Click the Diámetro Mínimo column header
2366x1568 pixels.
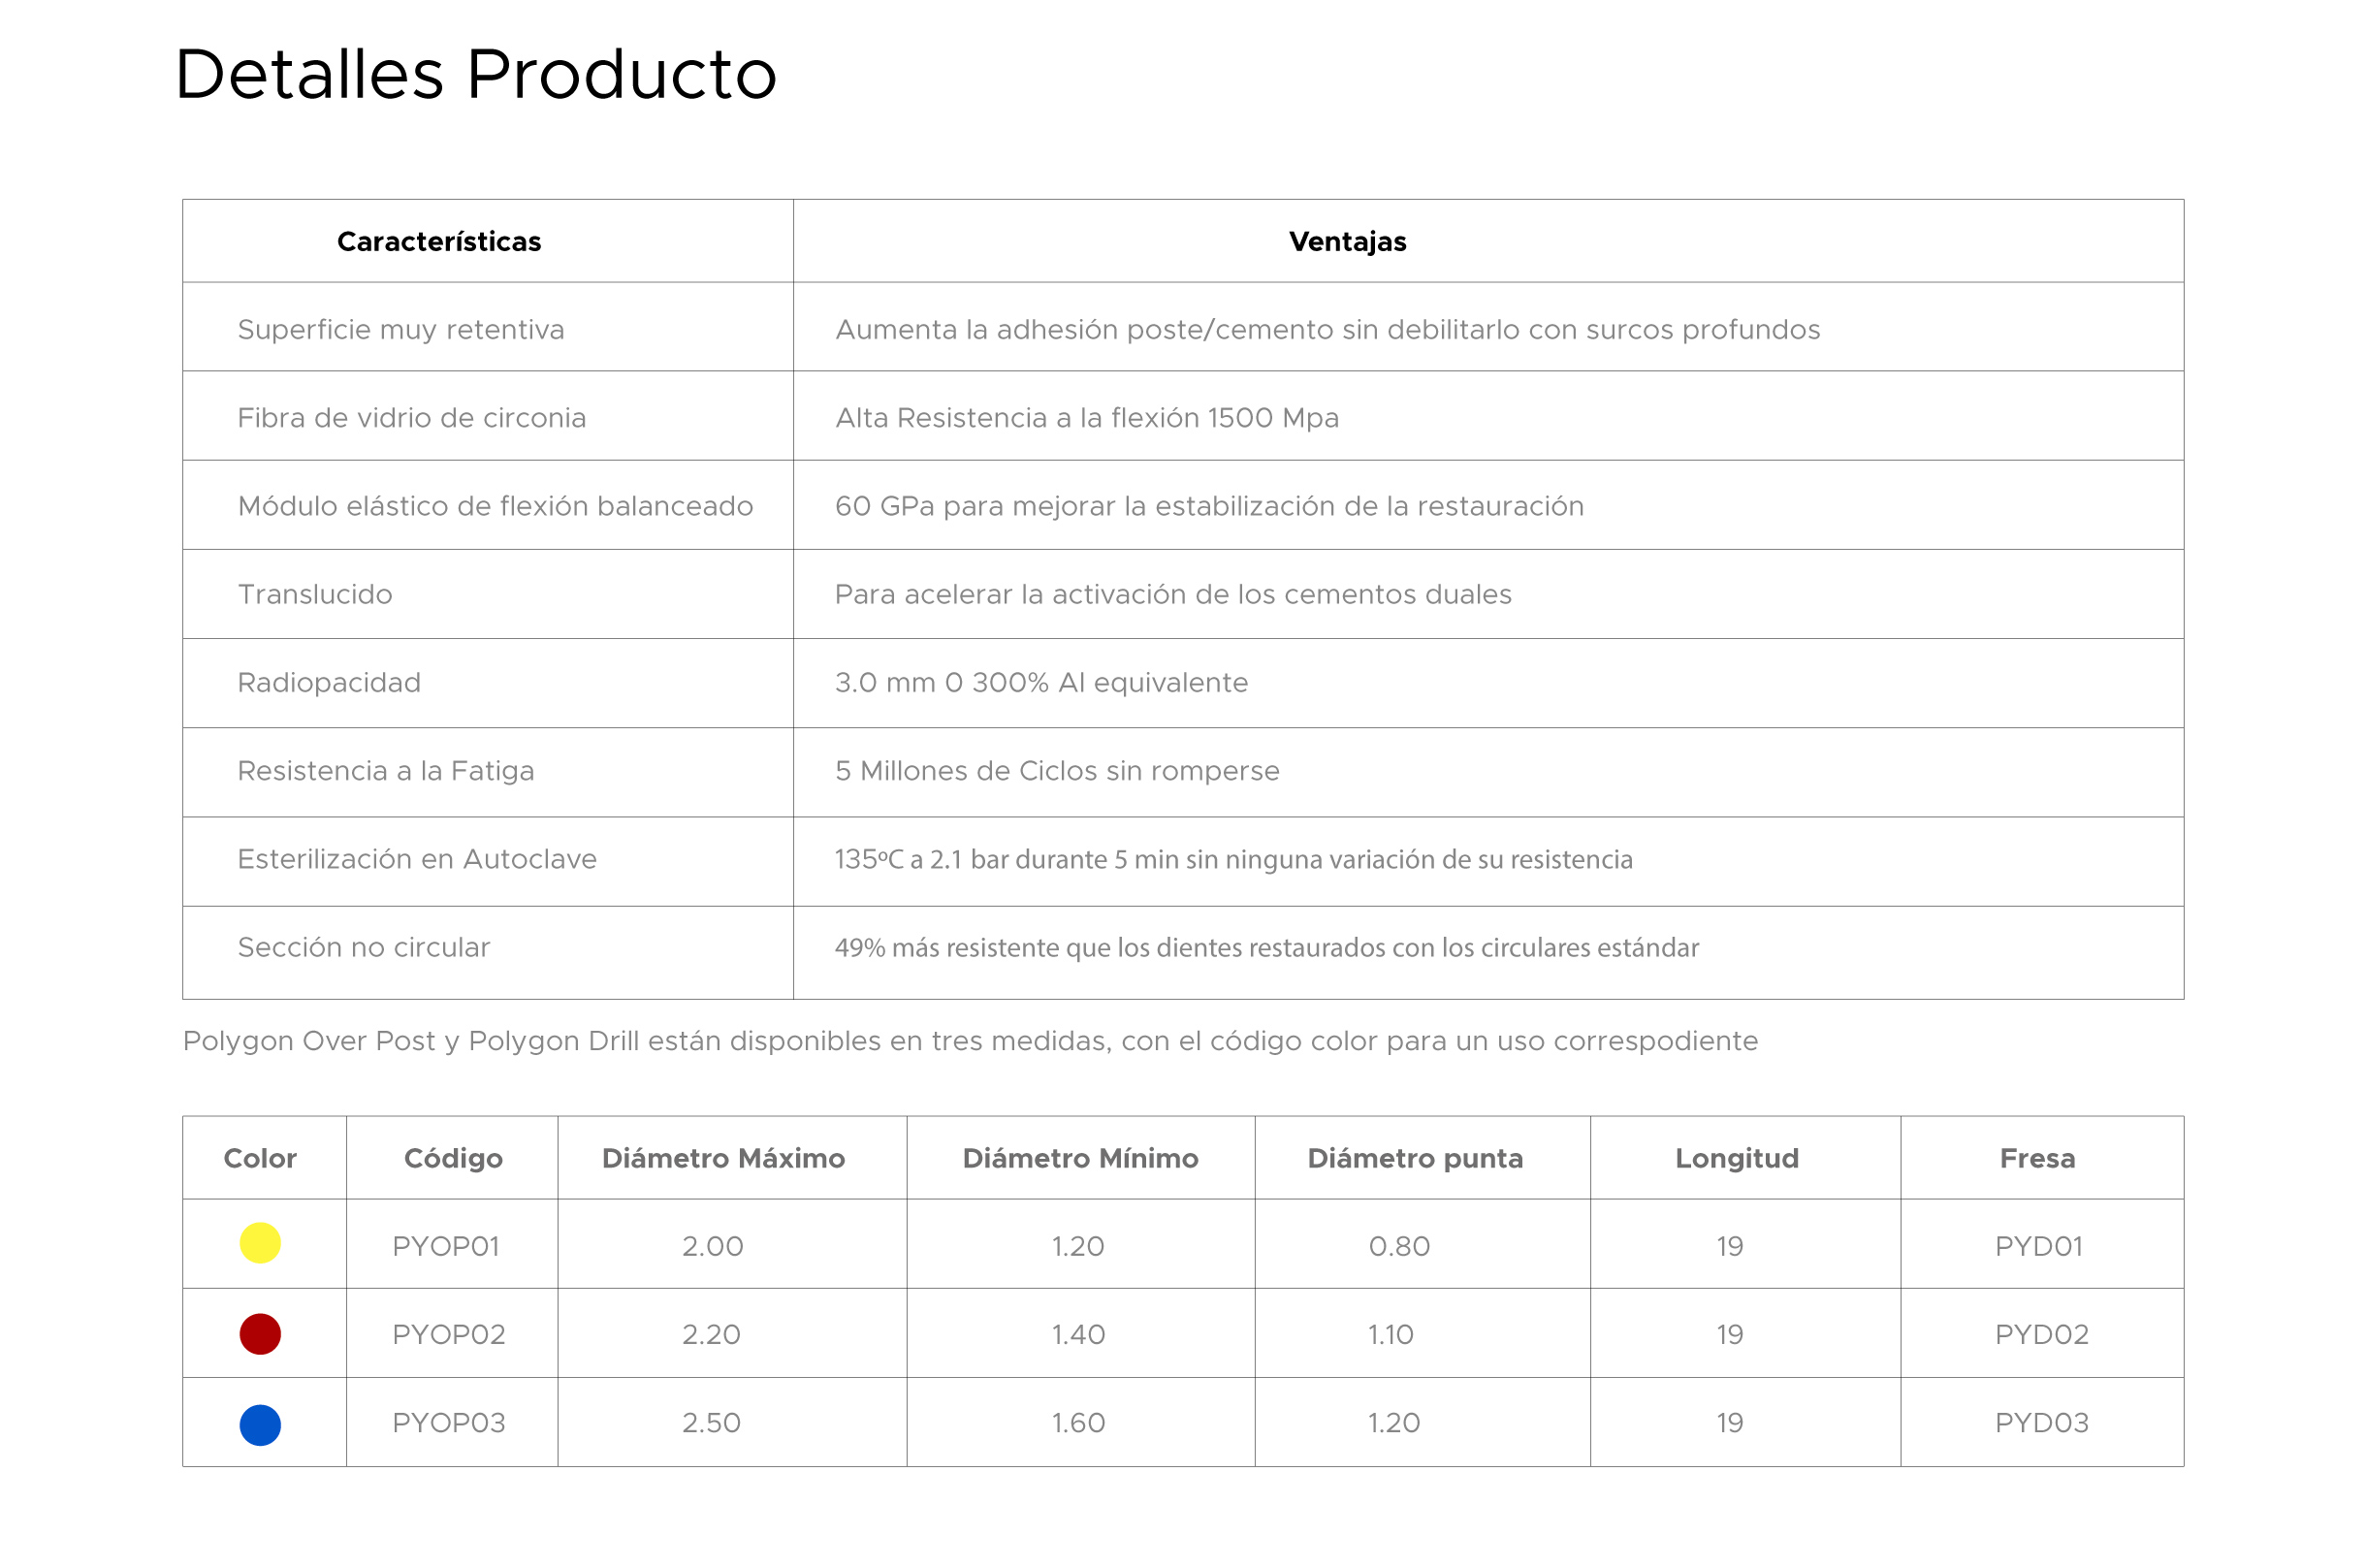click(x=1080, y=1158)
